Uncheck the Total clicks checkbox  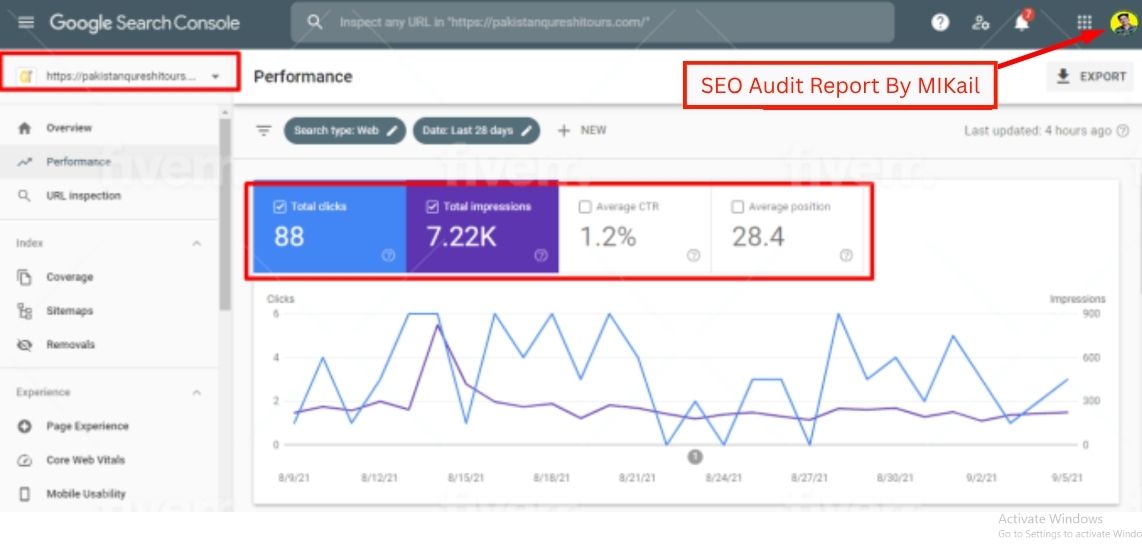coord(280,207)
